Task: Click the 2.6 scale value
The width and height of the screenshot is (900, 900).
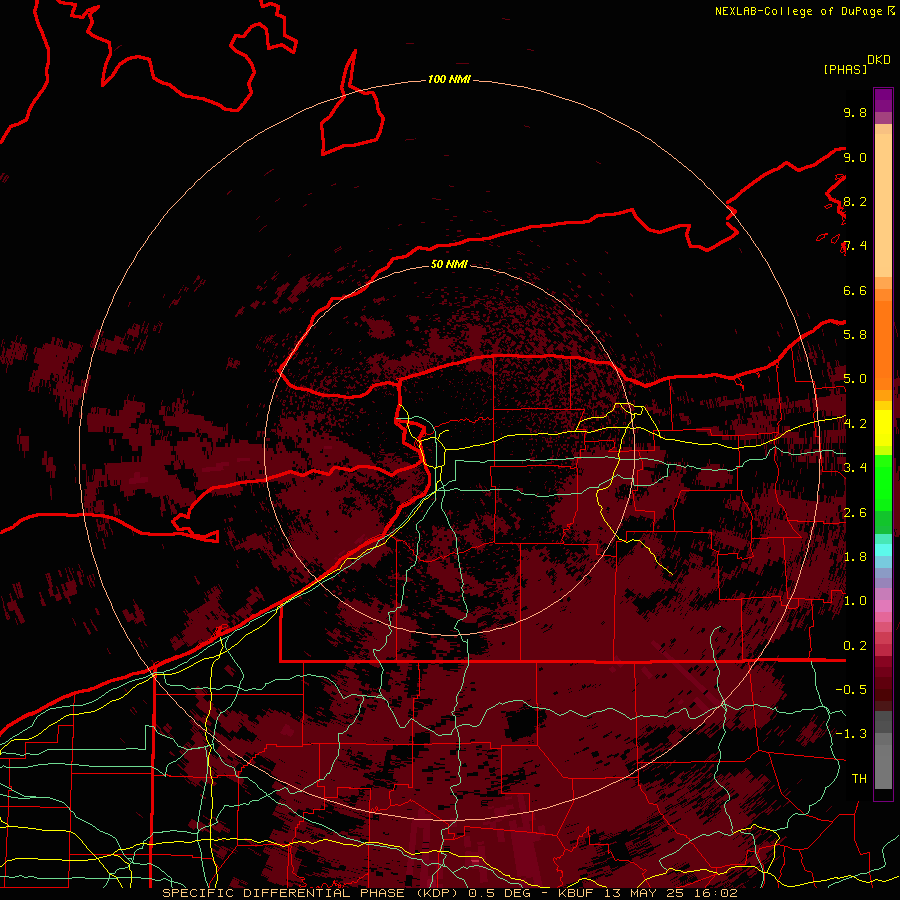Action: (855, 513)
